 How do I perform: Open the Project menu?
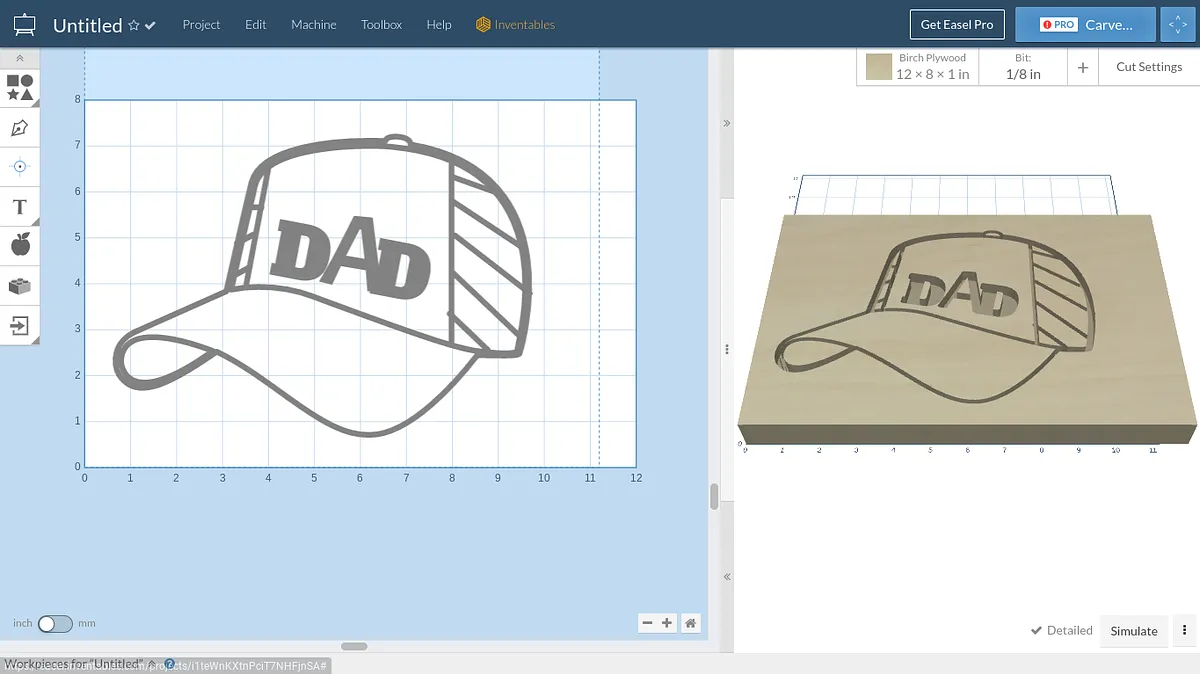(x=201, y=25)
